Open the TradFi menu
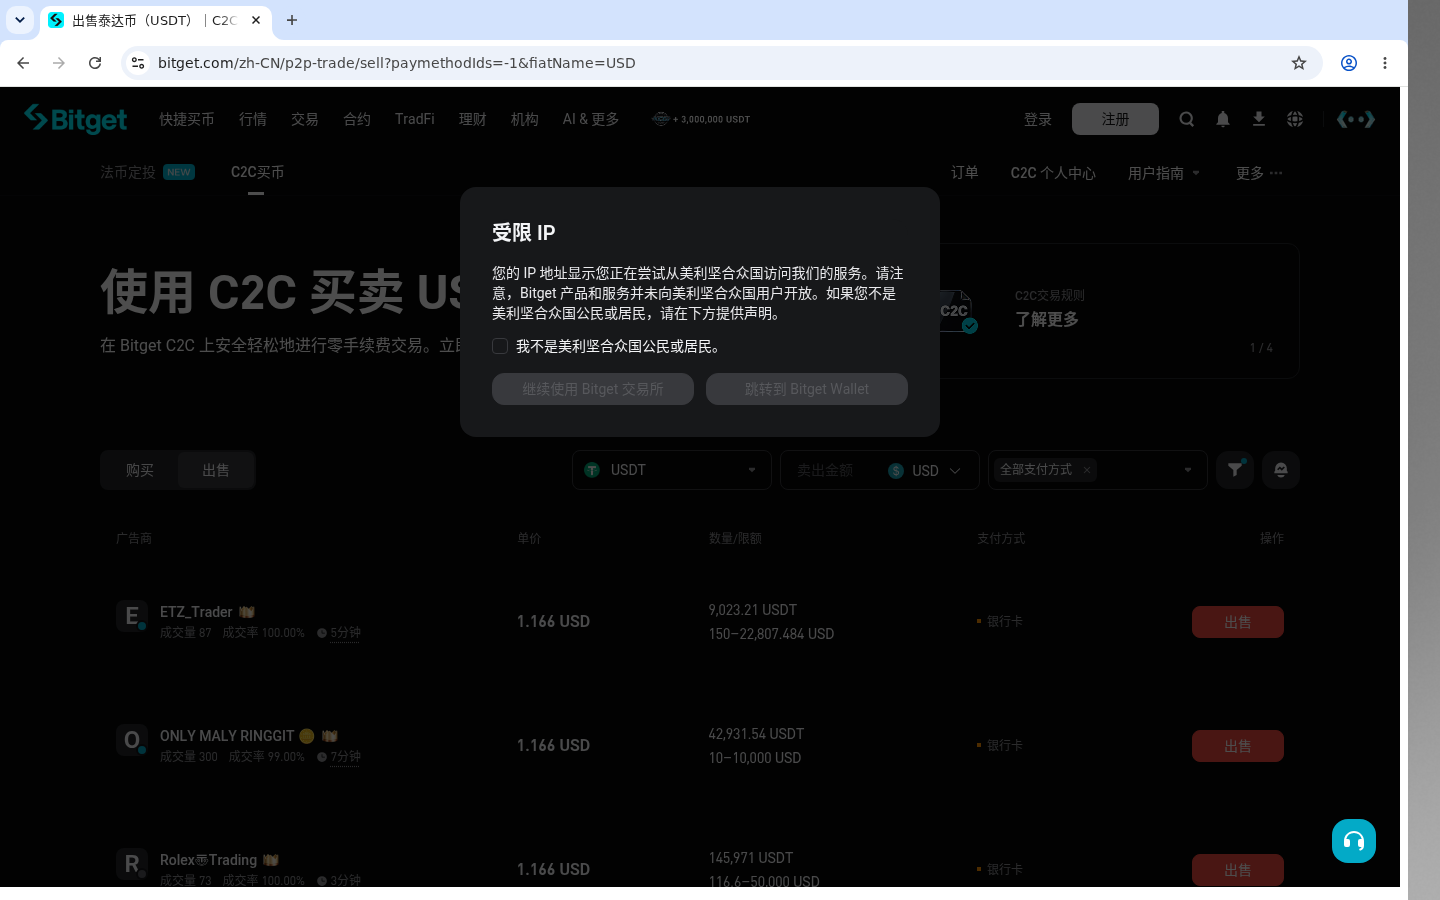The image size is (1440, 900). click(x=415, y=119)
